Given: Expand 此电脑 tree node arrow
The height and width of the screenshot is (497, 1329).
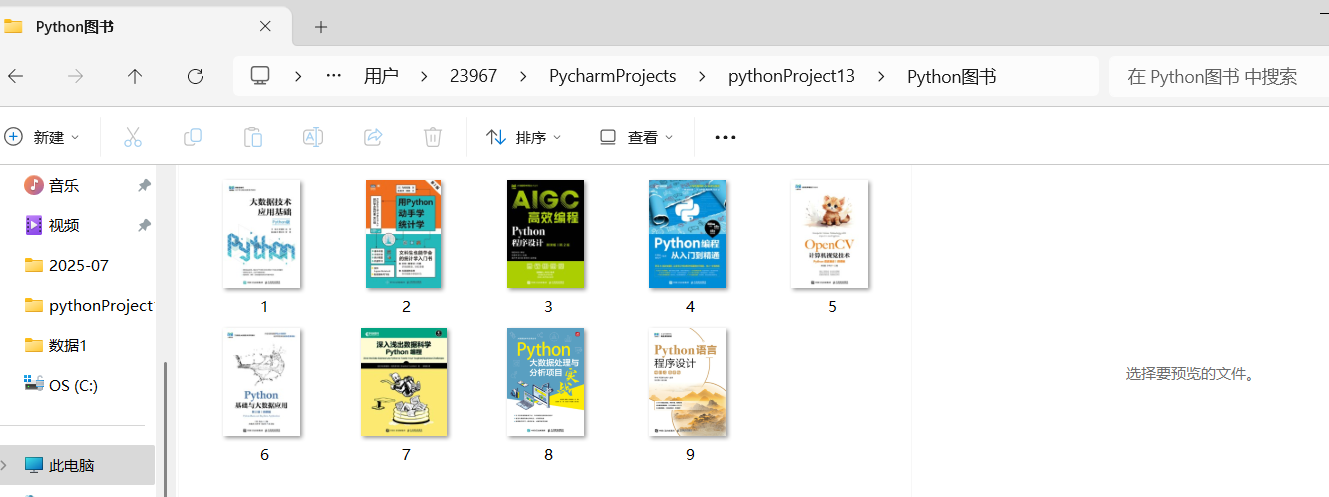Looking at the screenshot, I should tap(5, 465).
